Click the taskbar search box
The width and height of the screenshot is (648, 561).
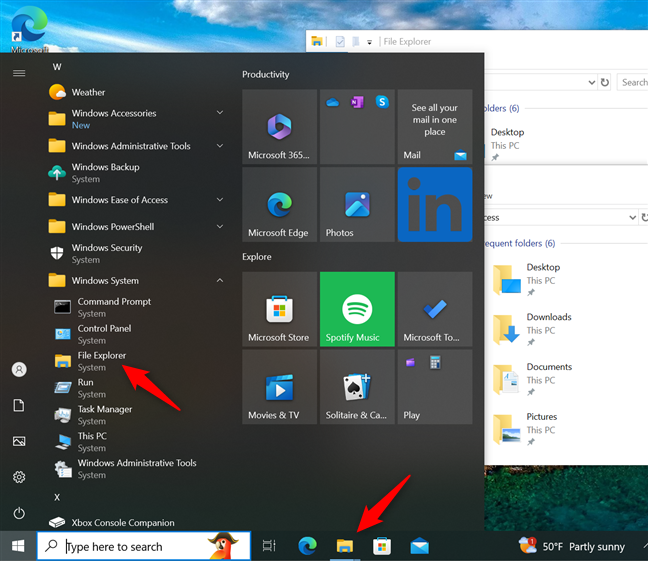[143, 546]
